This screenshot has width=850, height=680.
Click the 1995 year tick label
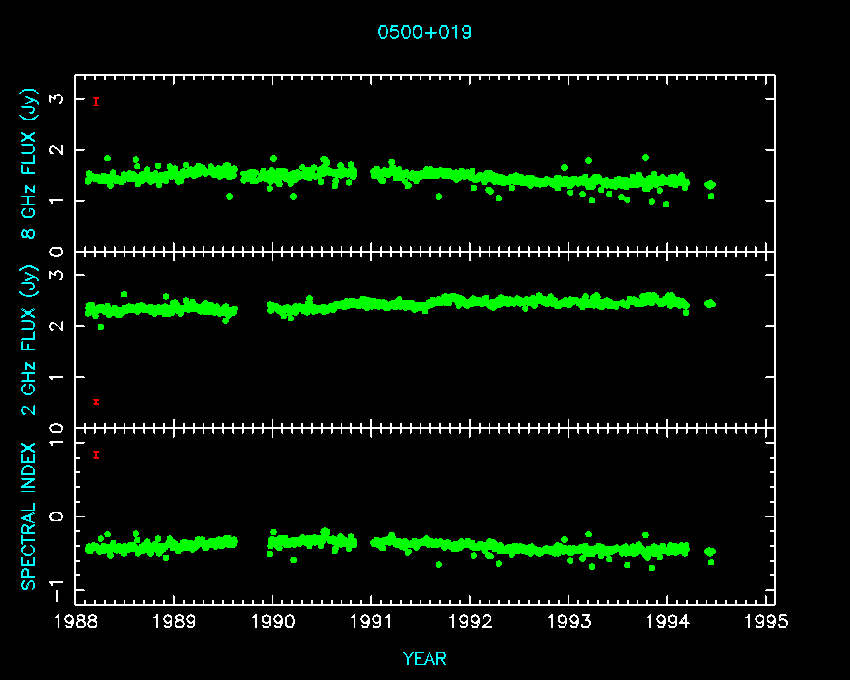click(x=767, y=621)
